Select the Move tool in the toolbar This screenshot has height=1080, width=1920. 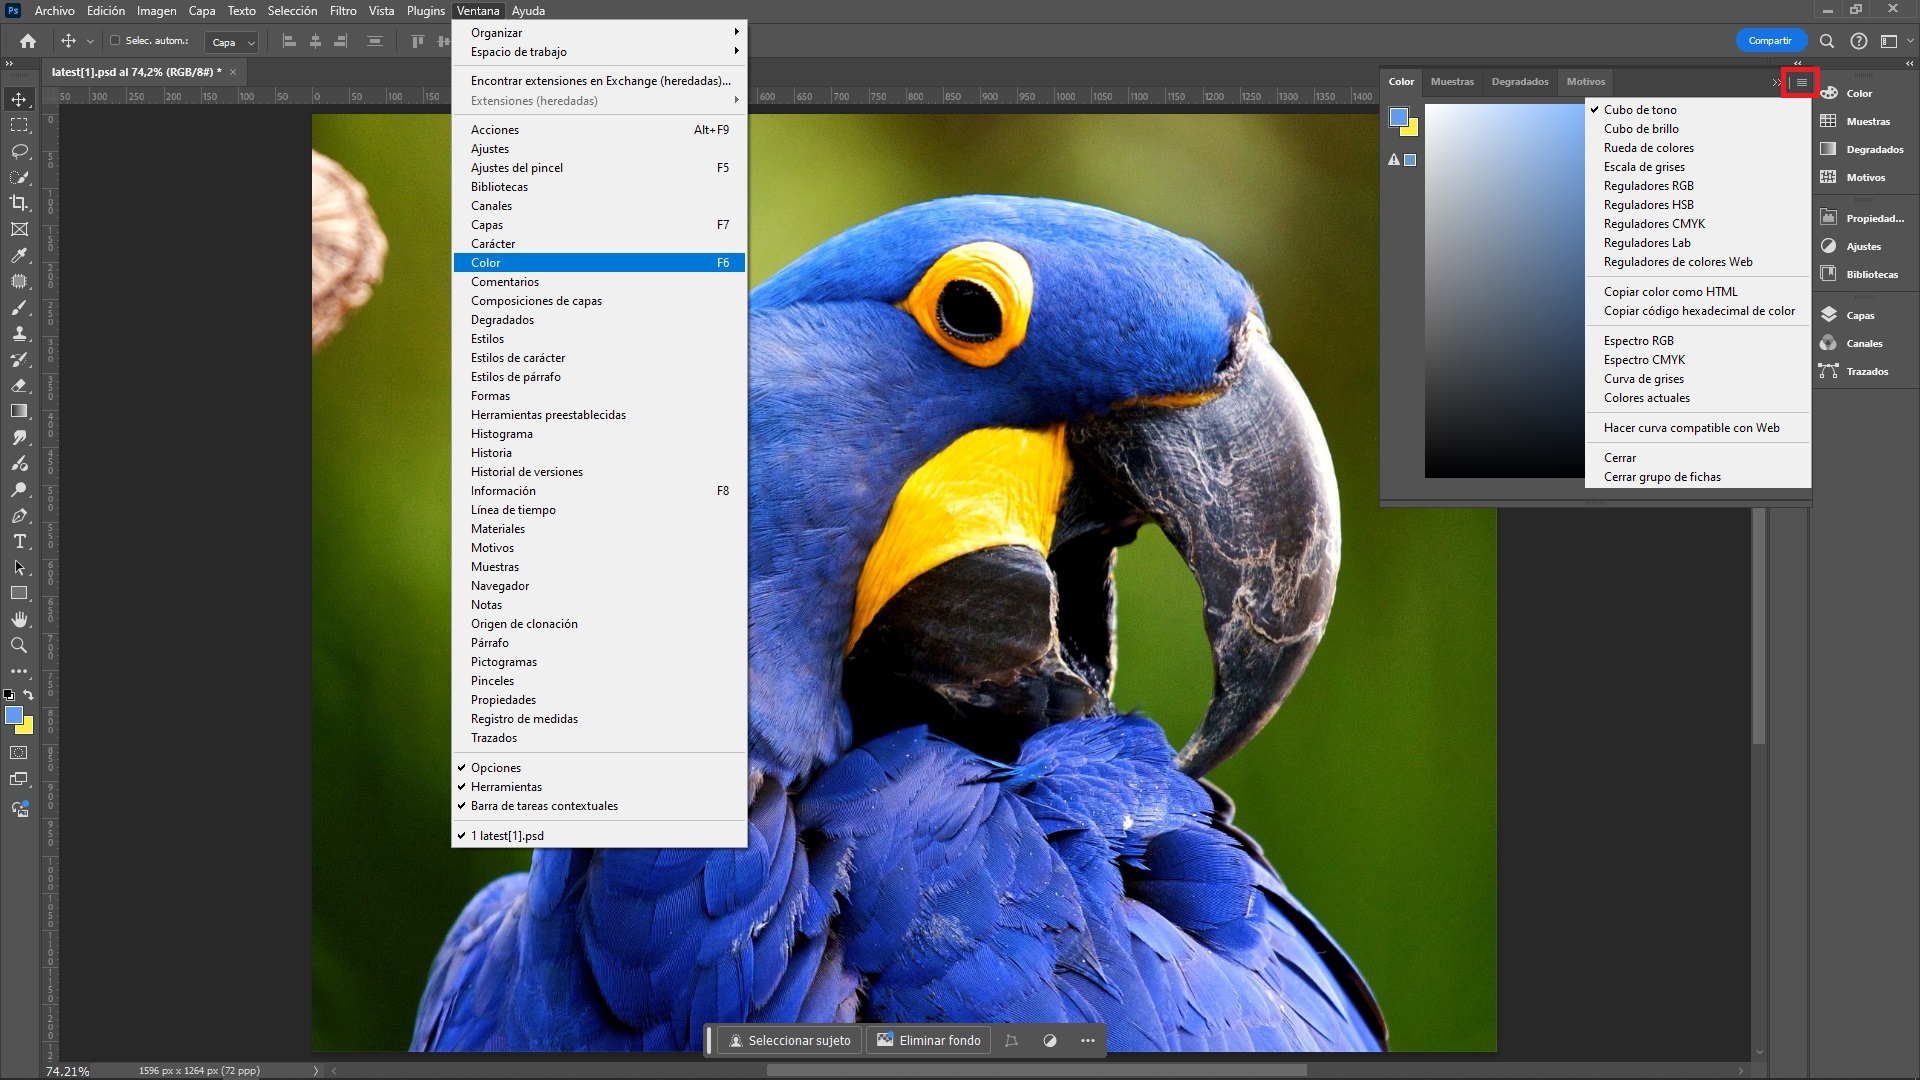[x=19, y=99]
